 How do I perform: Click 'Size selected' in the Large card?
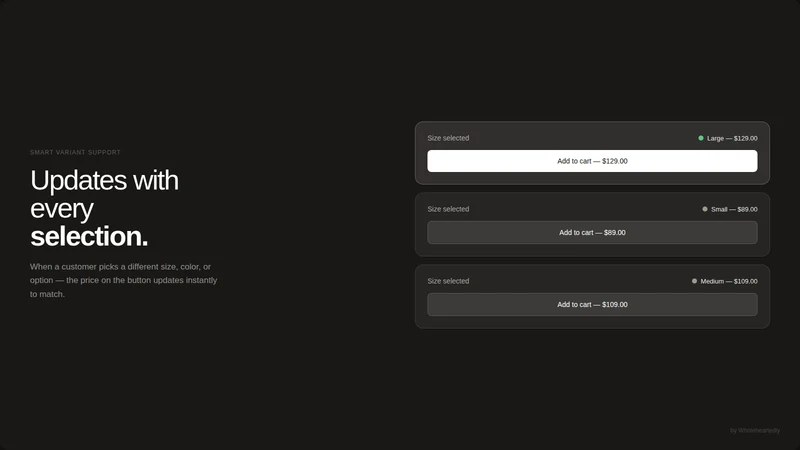(x=448, y=138)
